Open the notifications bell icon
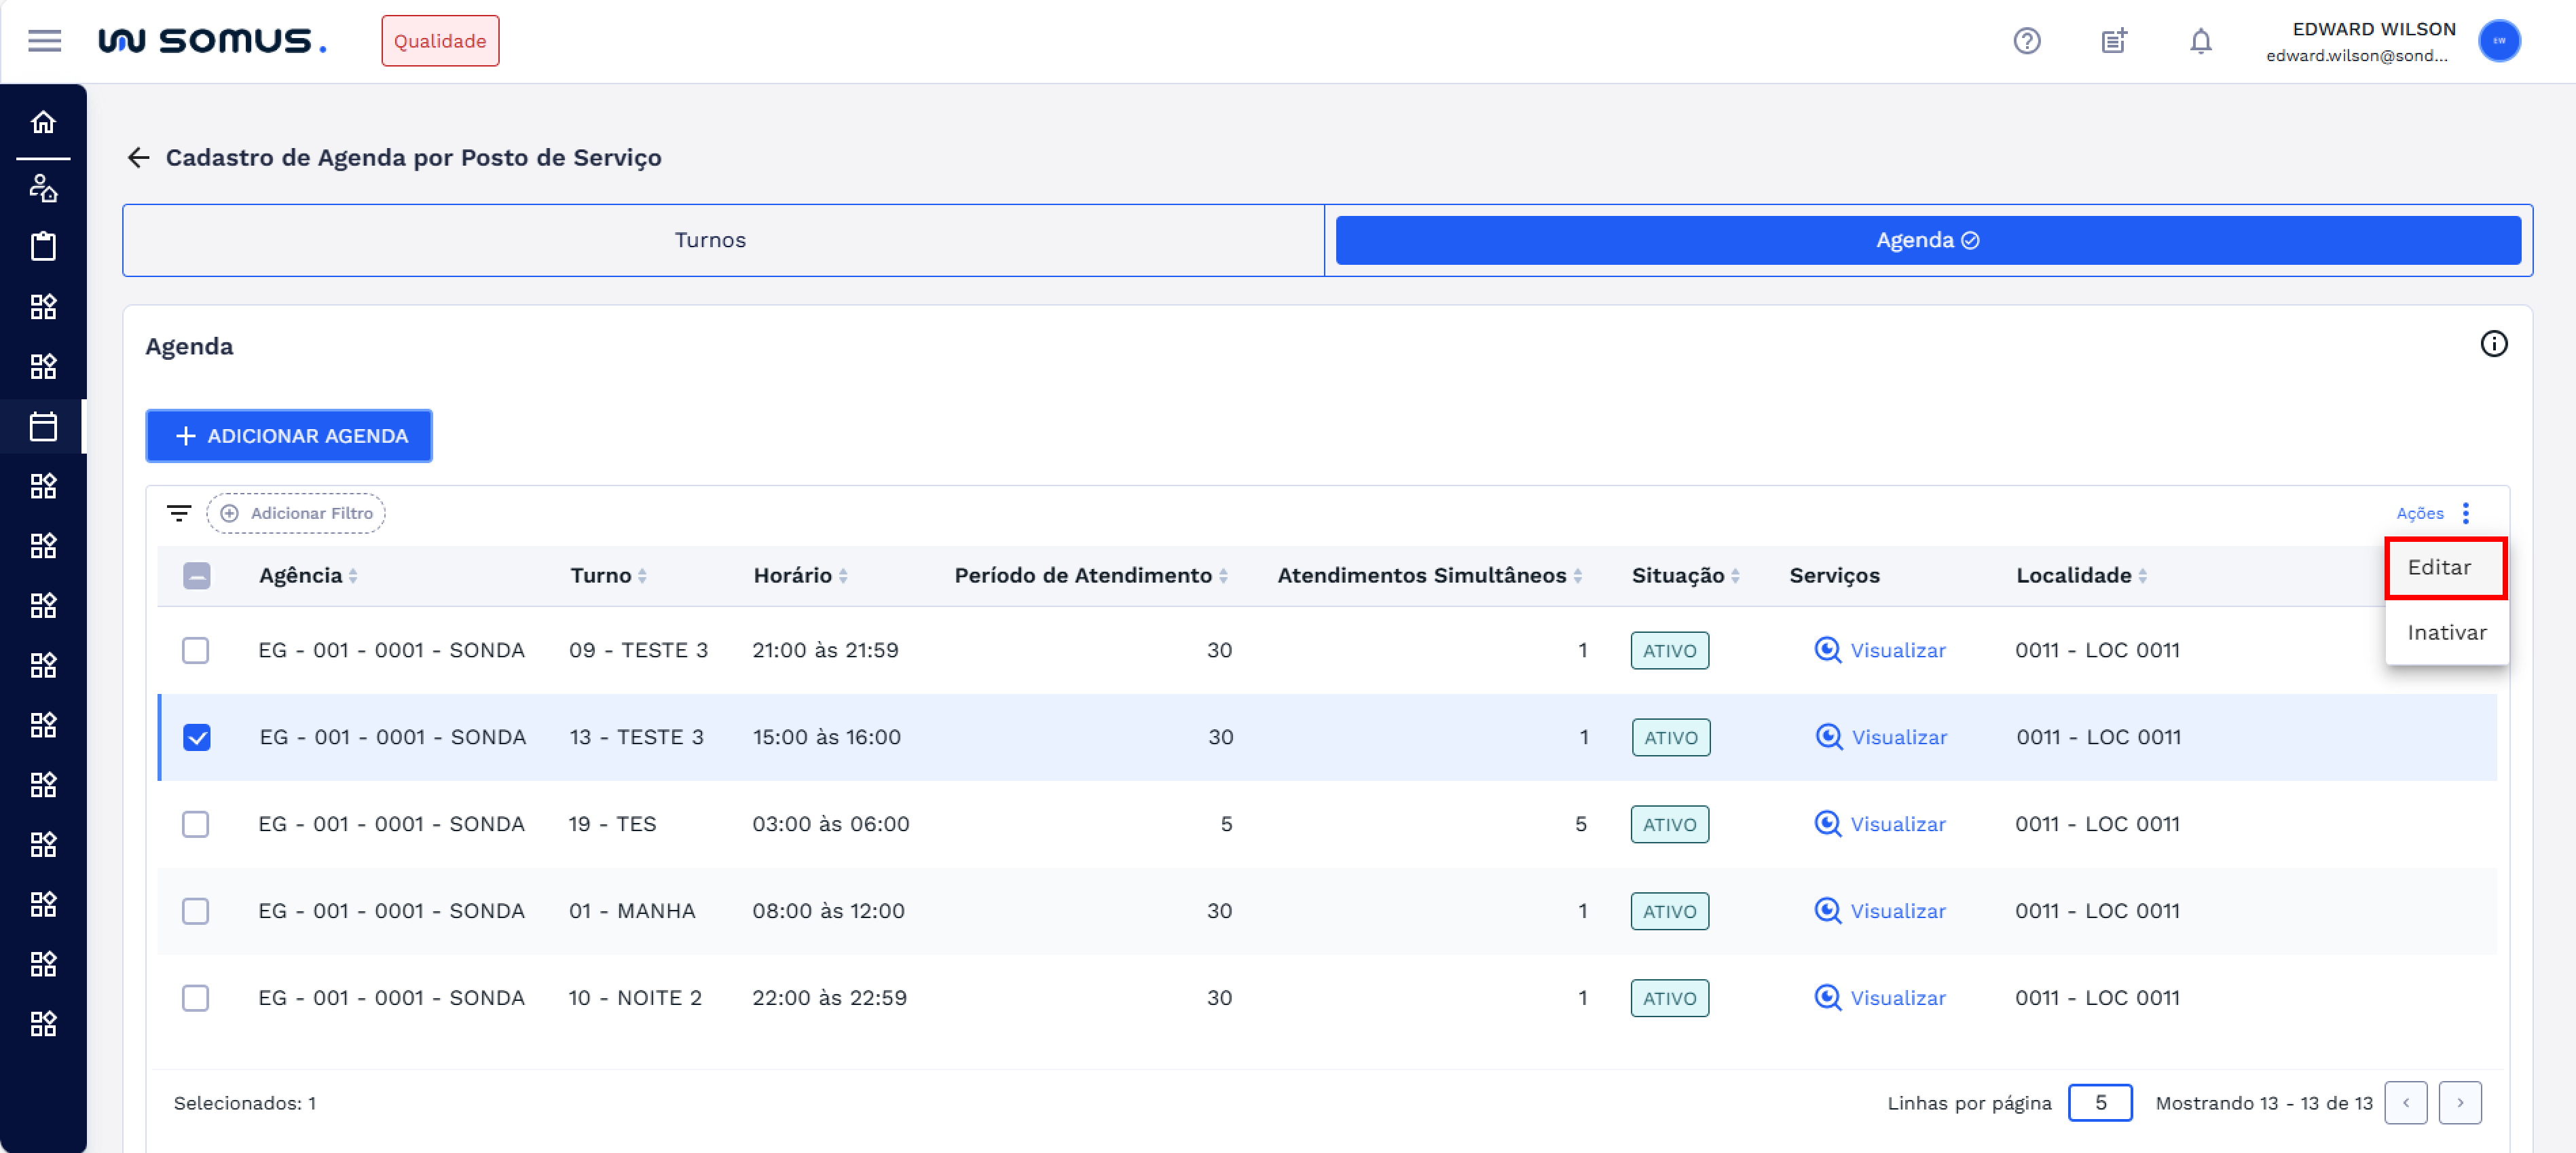This screenshot has width=2576, height=1153. pos(2200,41)
